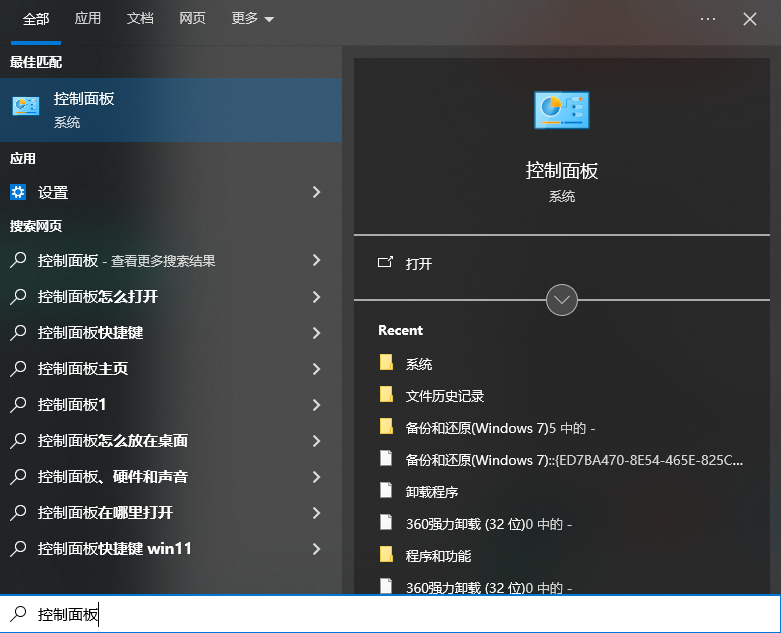Click search icon beside 控制面板怎么放在桌面
The height and width of the screenshot is (633, 781).
[x=18, y=440]
